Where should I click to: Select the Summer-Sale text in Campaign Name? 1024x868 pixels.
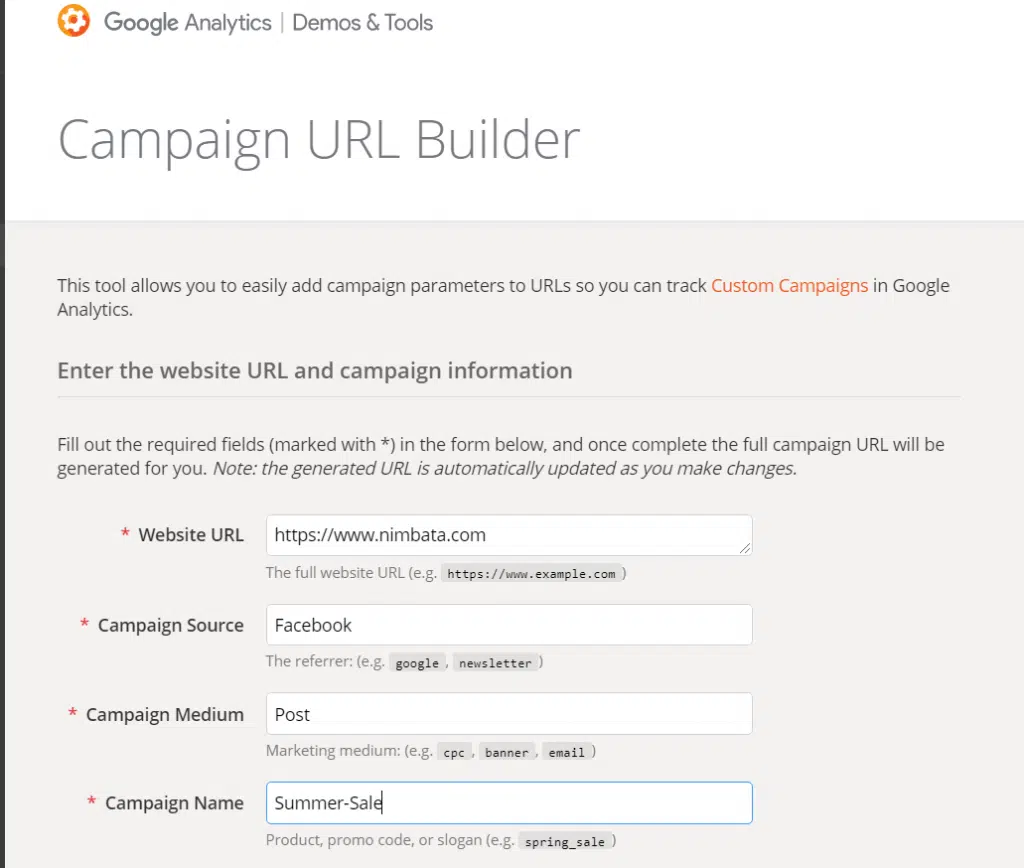tap(328, 802)
